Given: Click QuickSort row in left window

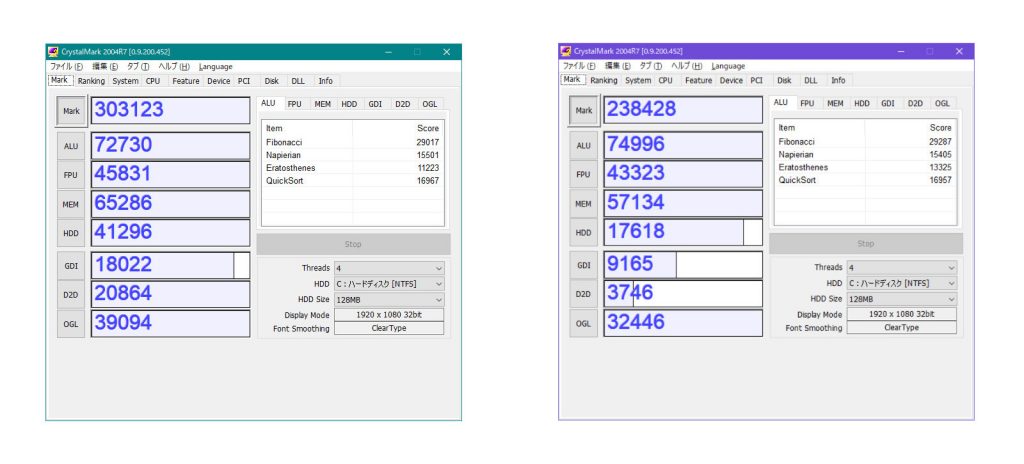Looking at the screenshot, I should point(353,181).
